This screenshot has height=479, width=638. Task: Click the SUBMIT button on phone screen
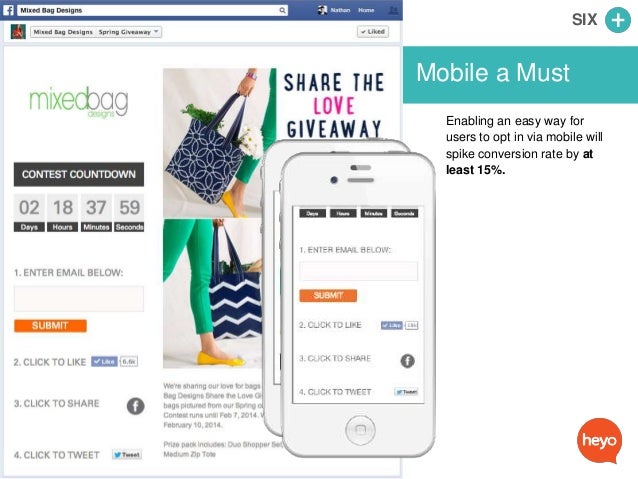pyautogui.click(x=328, y=295)
